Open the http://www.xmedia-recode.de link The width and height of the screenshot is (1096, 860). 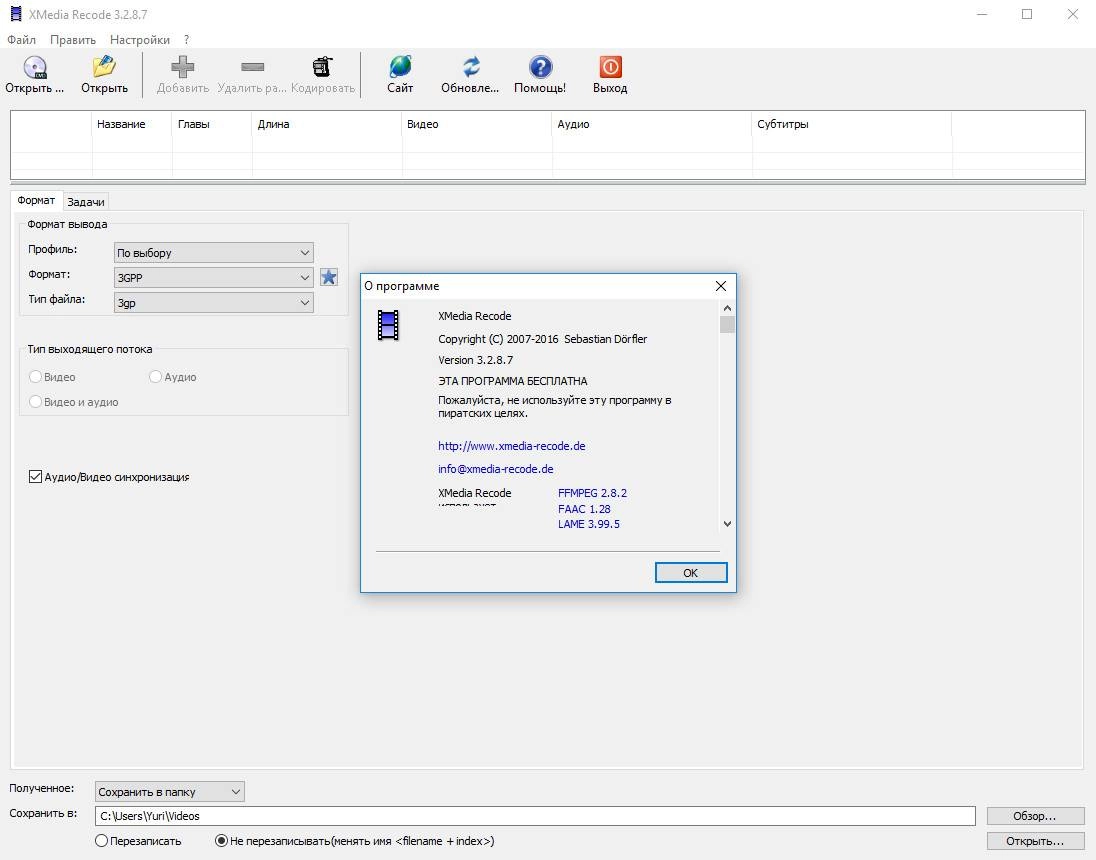(x=512, y=446)
